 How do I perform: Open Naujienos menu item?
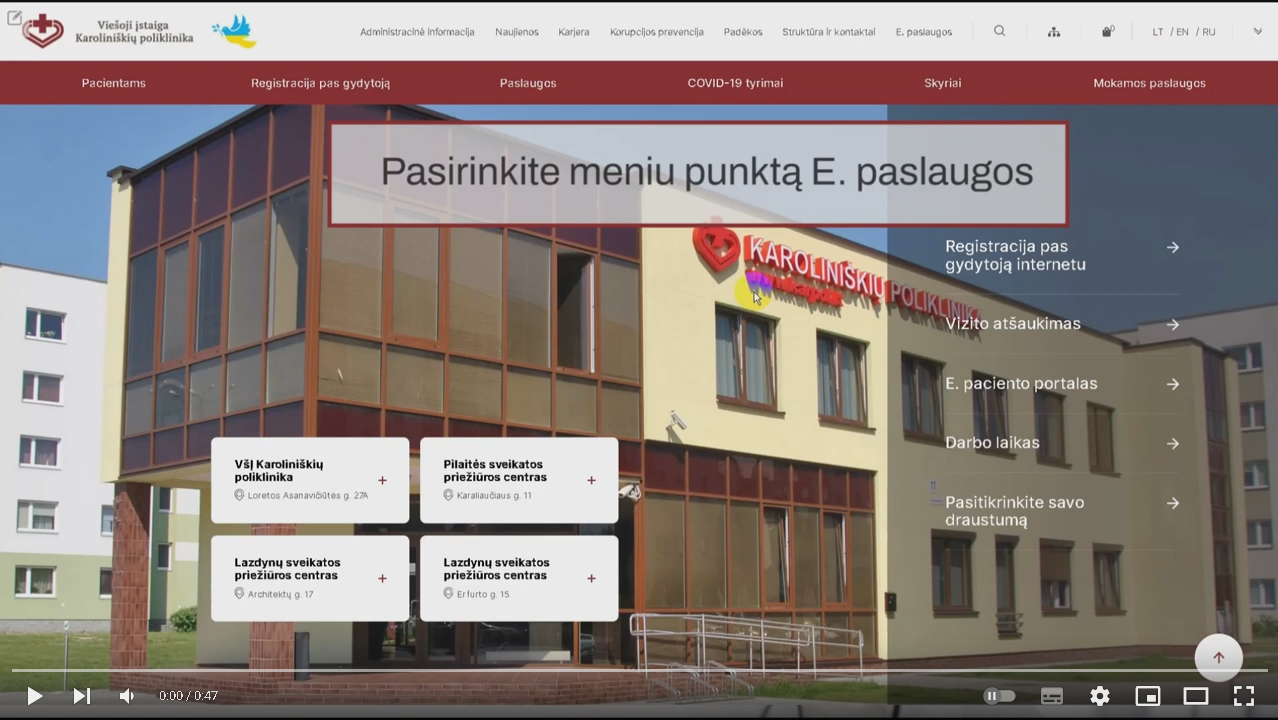[517, 32]
